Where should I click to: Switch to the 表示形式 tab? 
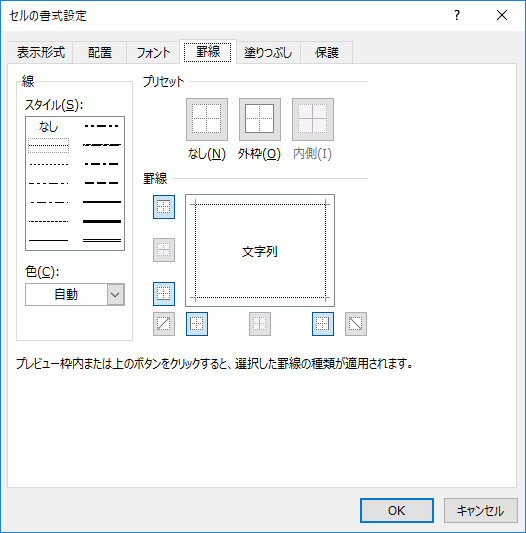40,53
